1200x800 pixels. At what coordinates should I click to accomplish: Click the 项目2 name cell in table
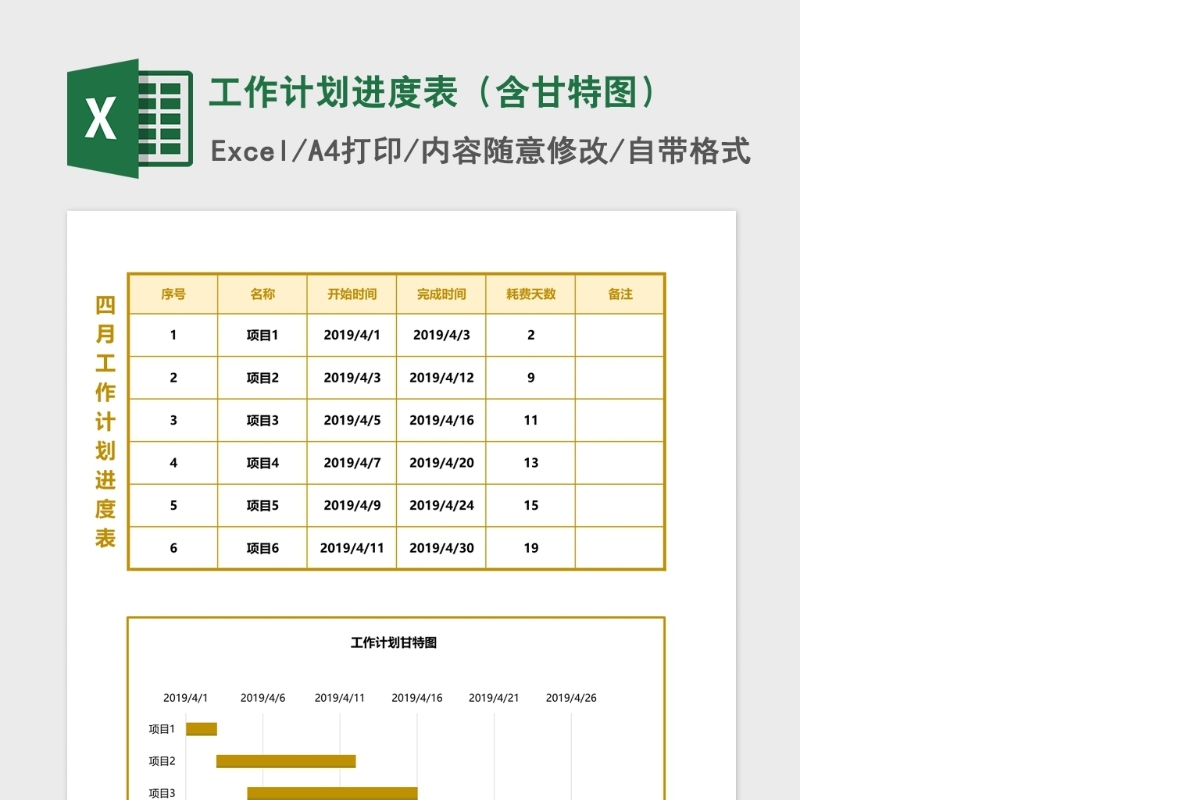262,378
